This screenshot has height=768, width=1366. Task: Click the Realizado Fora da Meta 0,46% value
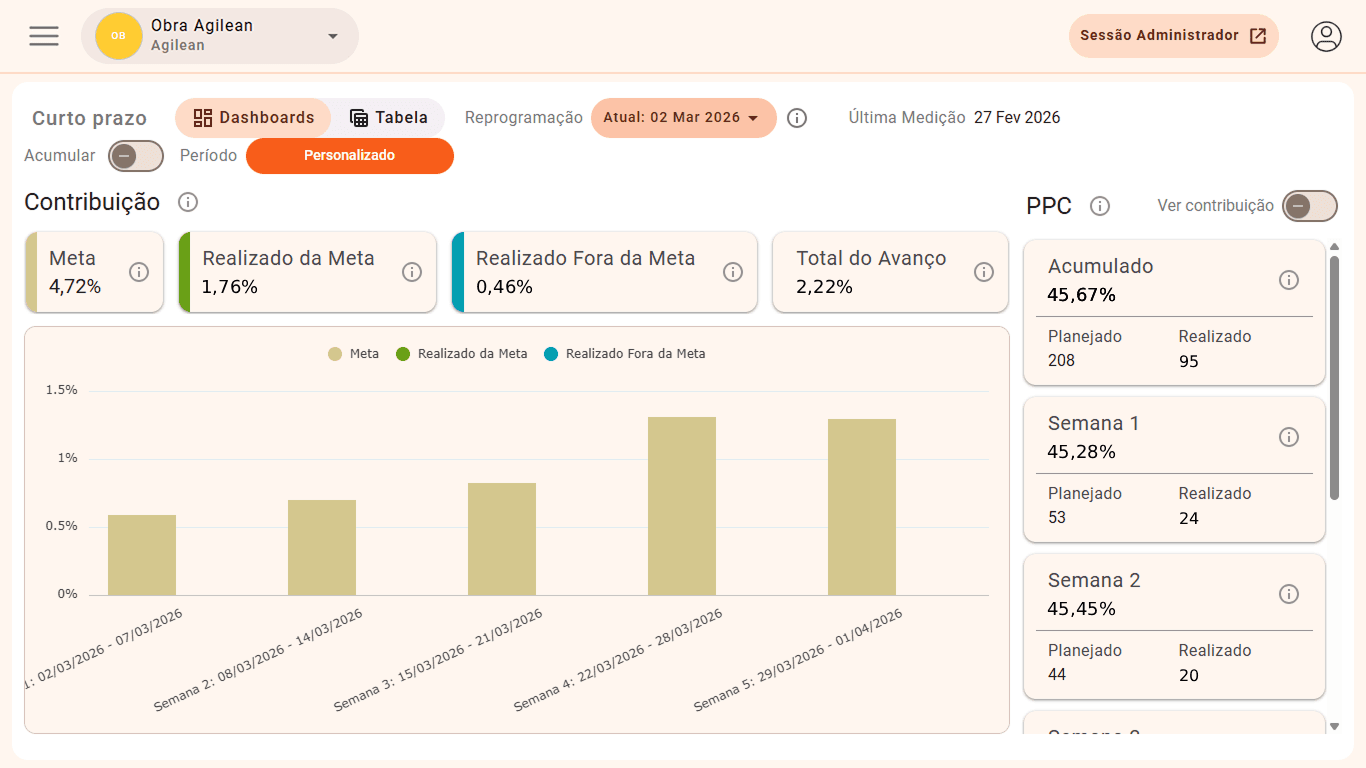point(504,287)
